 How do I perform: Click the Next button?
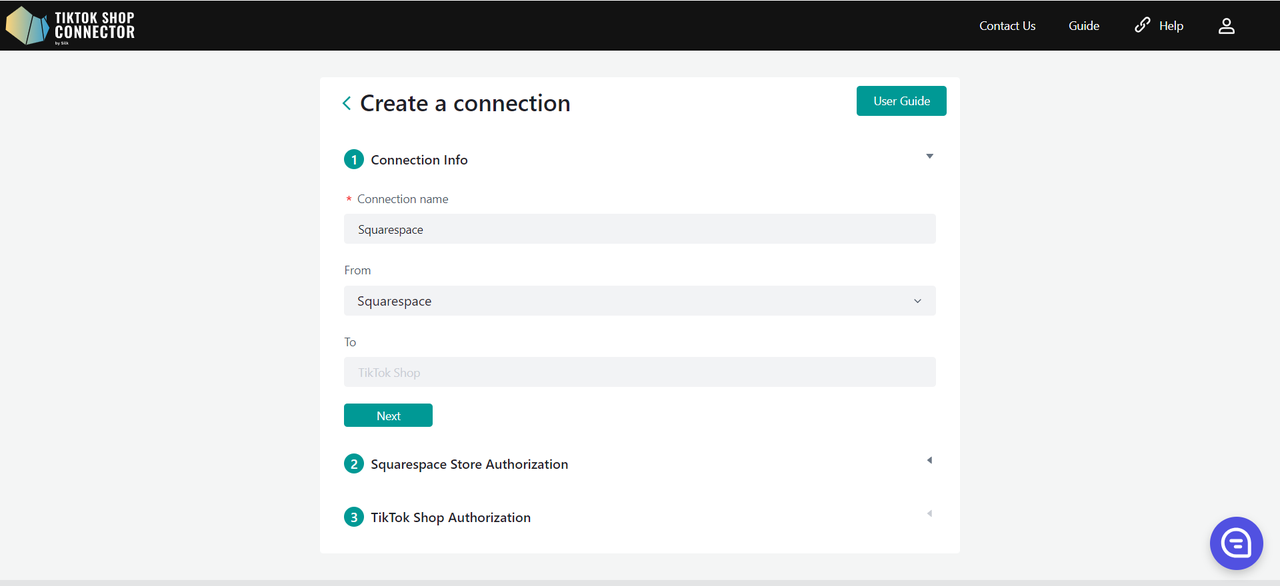click(388, 415)
